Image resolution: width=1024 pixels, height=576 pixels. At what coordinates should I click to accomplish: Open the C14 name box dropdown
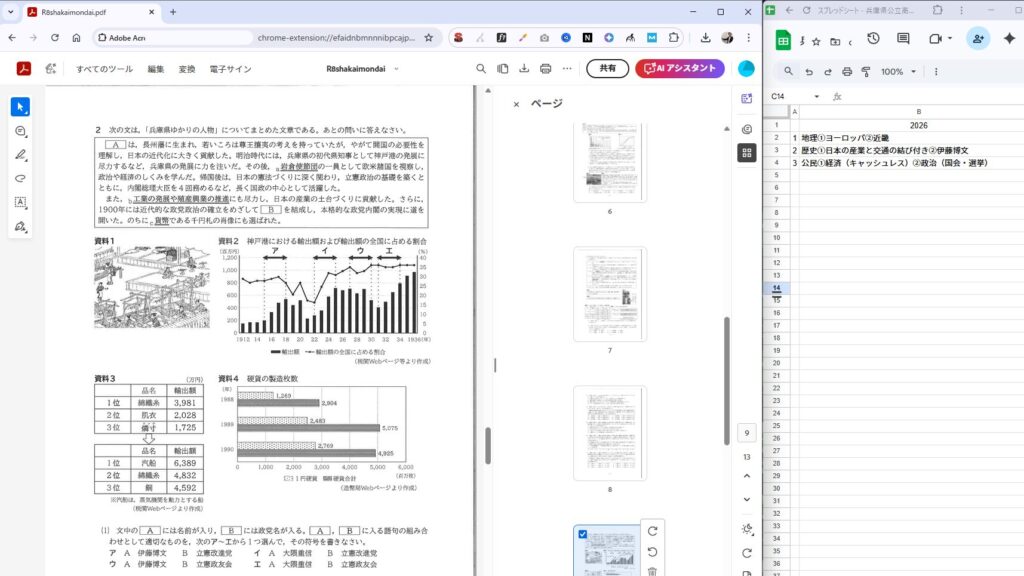(817, 96)
